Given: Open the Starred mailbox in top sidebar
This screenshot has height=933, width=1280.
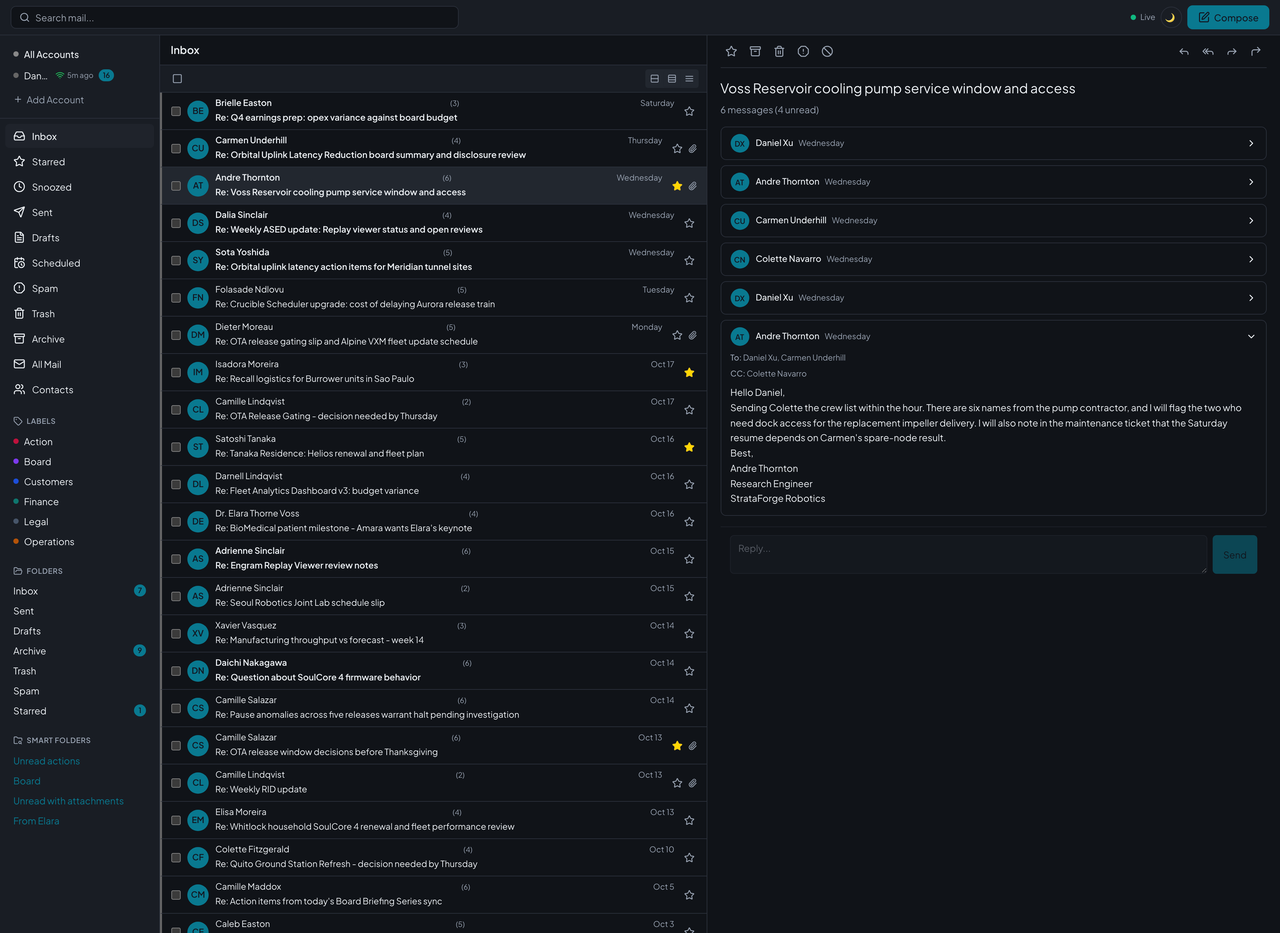Looking at the screenshot, I should click(x=80, y=162).
